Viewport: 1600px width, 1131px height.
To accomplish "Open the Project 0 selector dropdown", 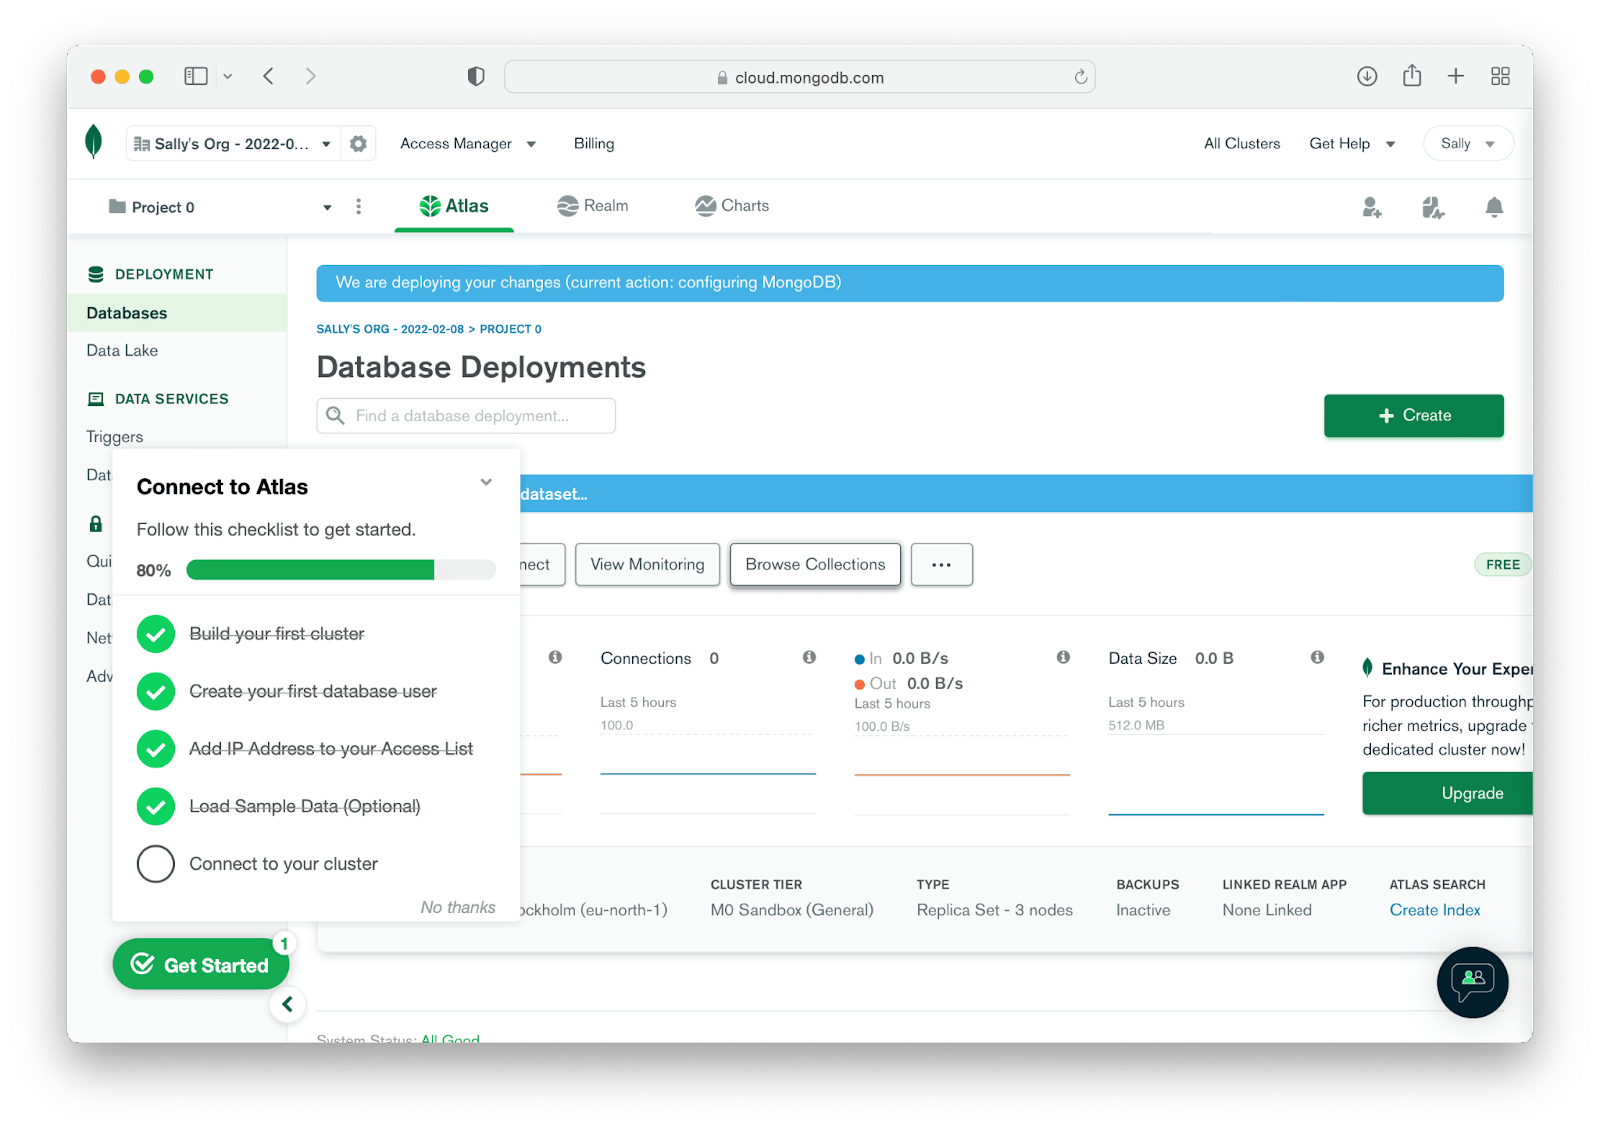I will click(220, 207).
